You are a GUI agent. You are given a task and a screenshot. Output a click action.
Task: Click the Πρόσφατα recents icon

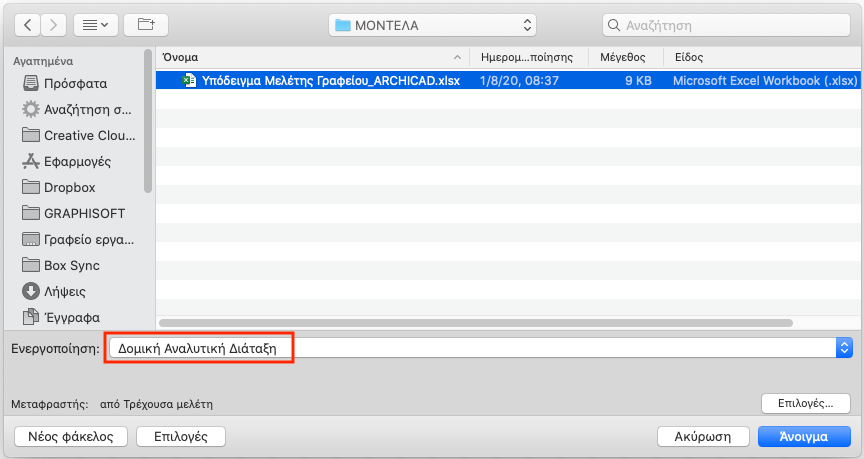point(31,83)
